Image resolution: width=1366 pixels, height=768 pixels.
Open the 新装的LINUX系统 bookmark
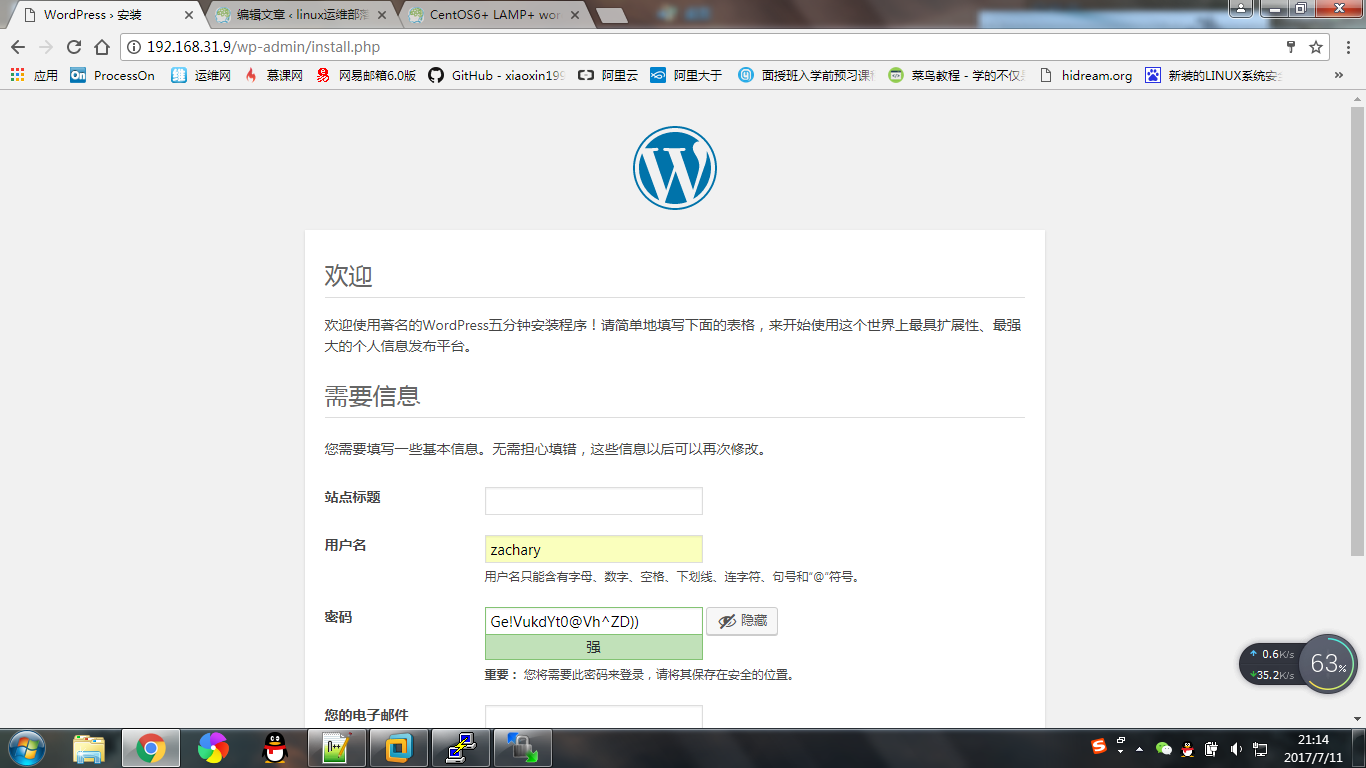click(1214, 75)
